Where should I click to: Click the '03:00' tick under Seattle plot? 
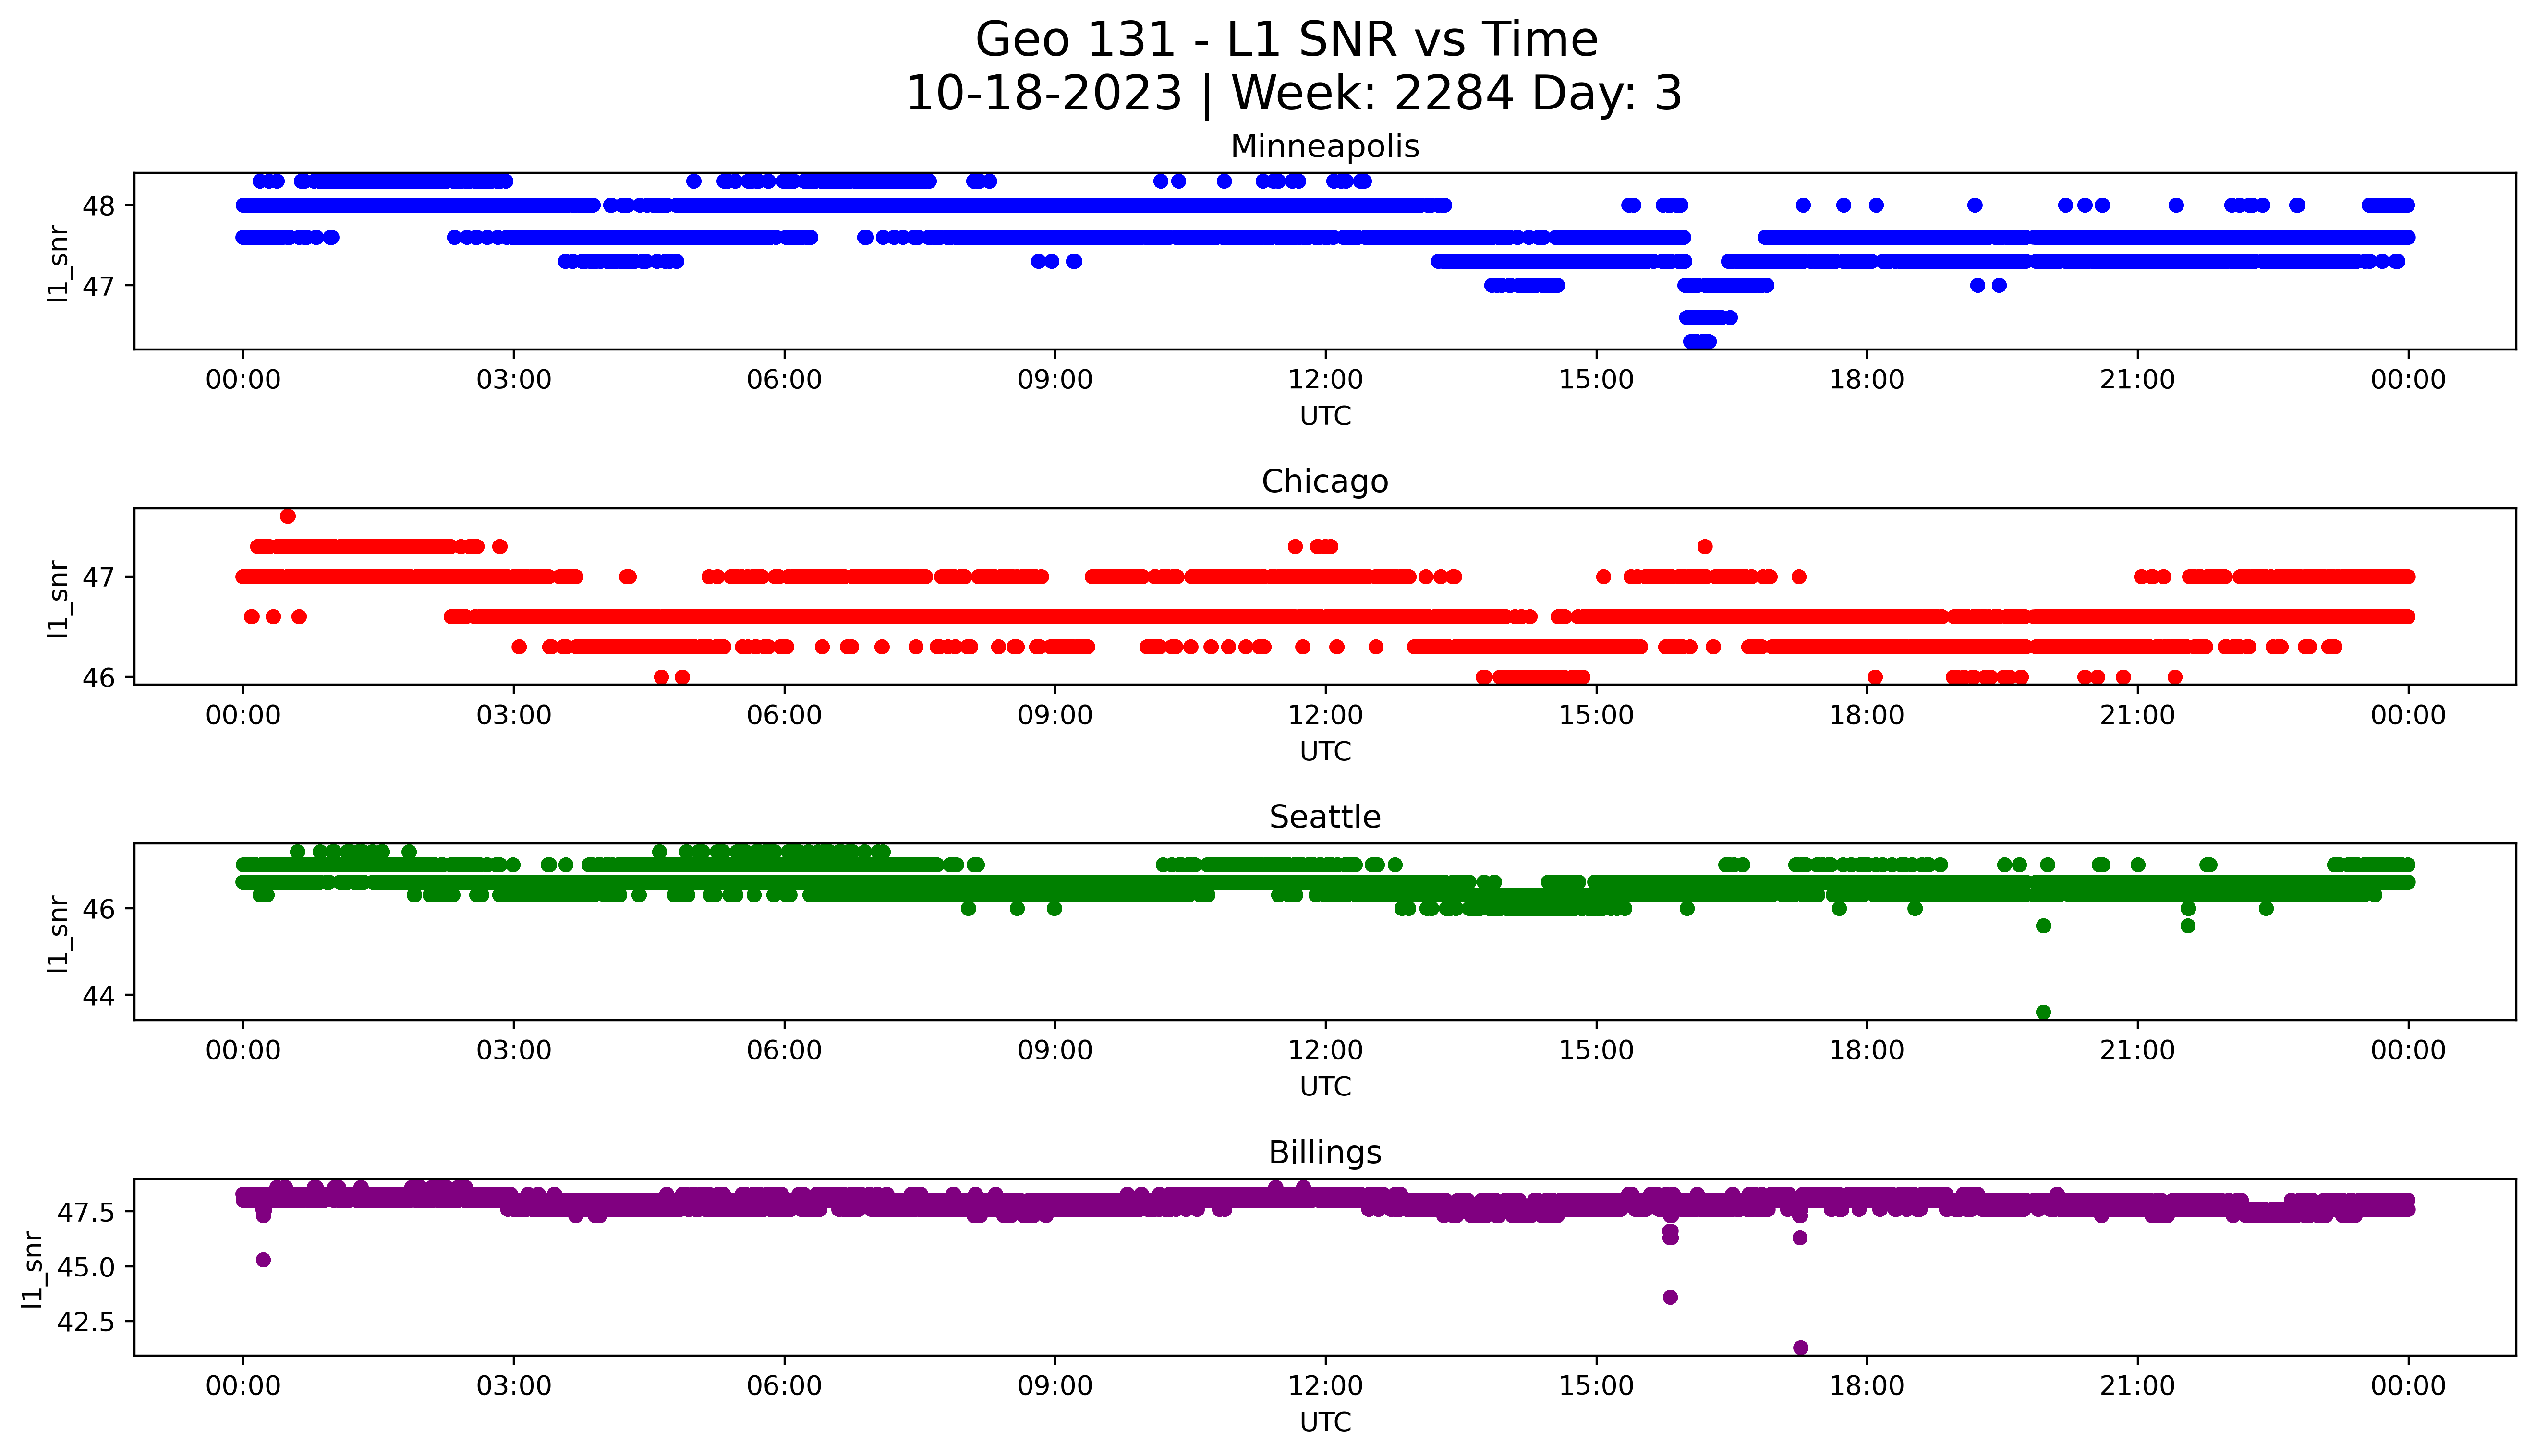pos(514,1050)
